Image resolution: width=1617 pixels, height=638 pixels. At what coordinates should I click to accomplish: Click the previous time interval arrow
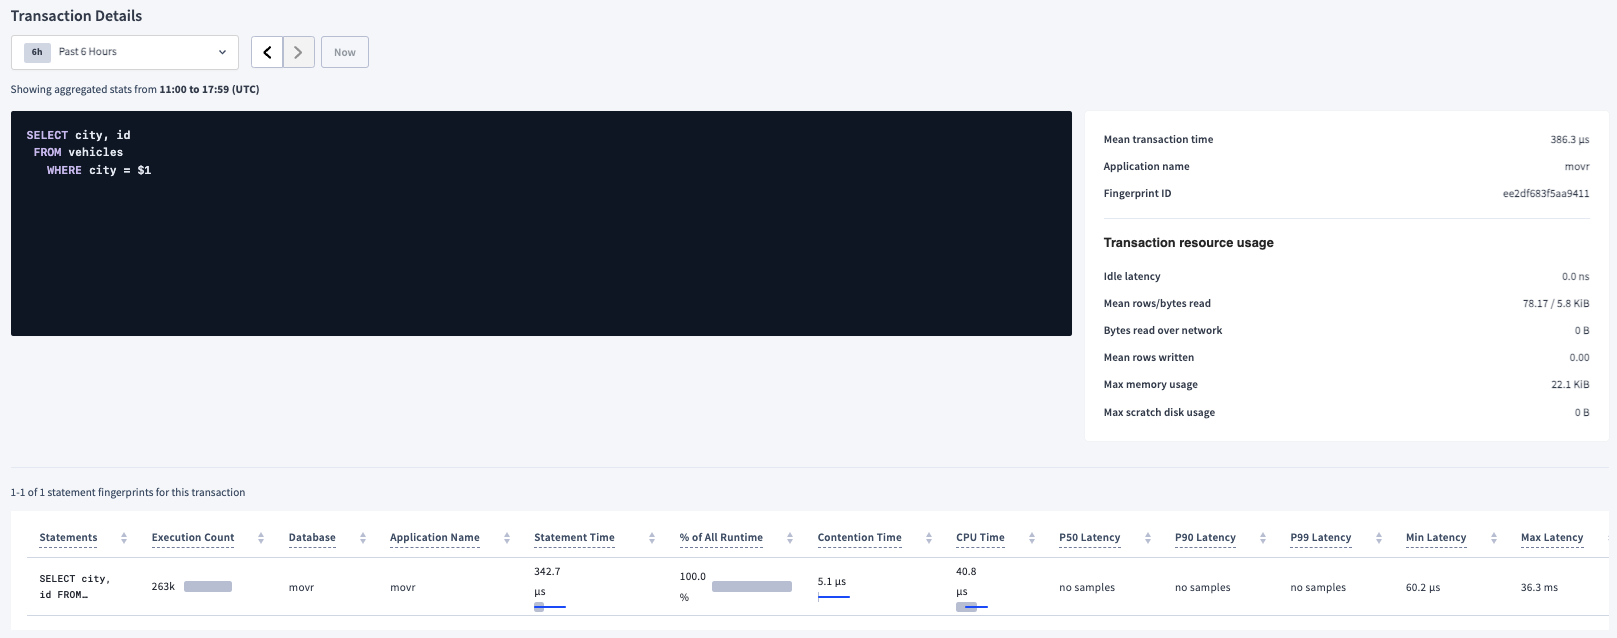click(x=267, y=52)
